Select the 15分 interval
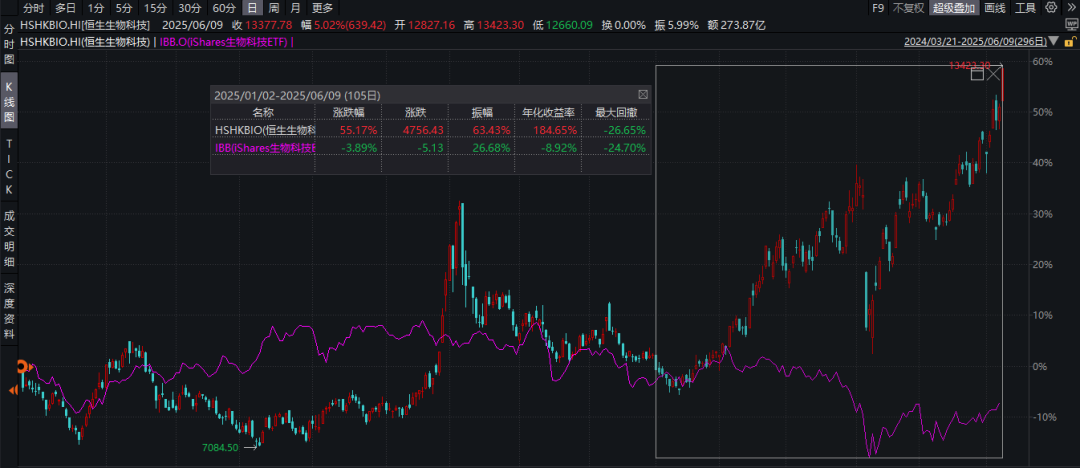The image size is (1080, 468). click(x=154, y=8)
